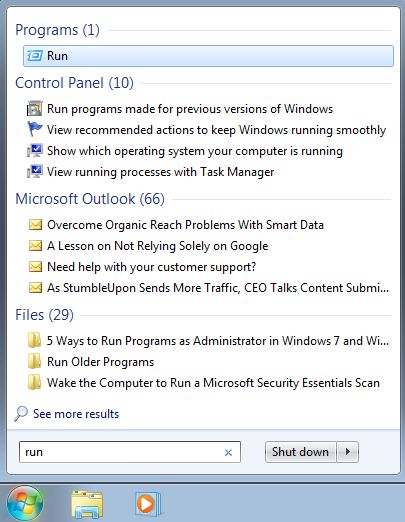Click the Windows Start orb
Screen dimensions: 405x522
coord(25,503)
